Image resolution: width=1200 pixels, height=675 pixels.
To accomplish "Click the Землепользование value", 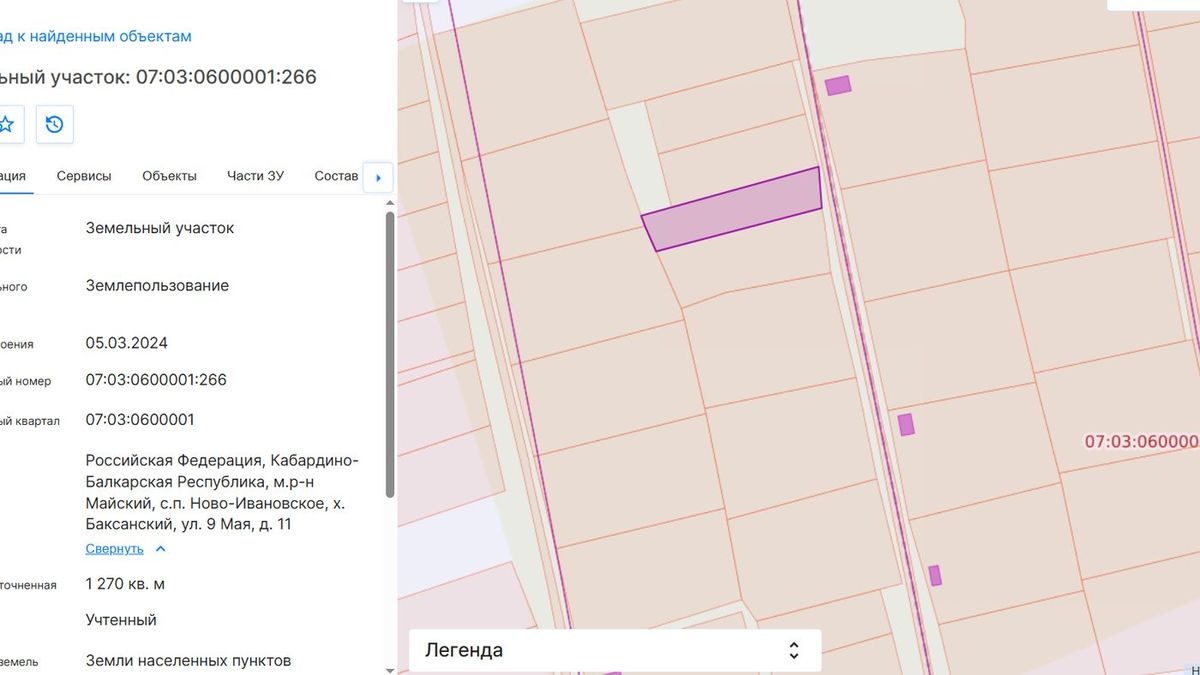I will click(157, 285).
